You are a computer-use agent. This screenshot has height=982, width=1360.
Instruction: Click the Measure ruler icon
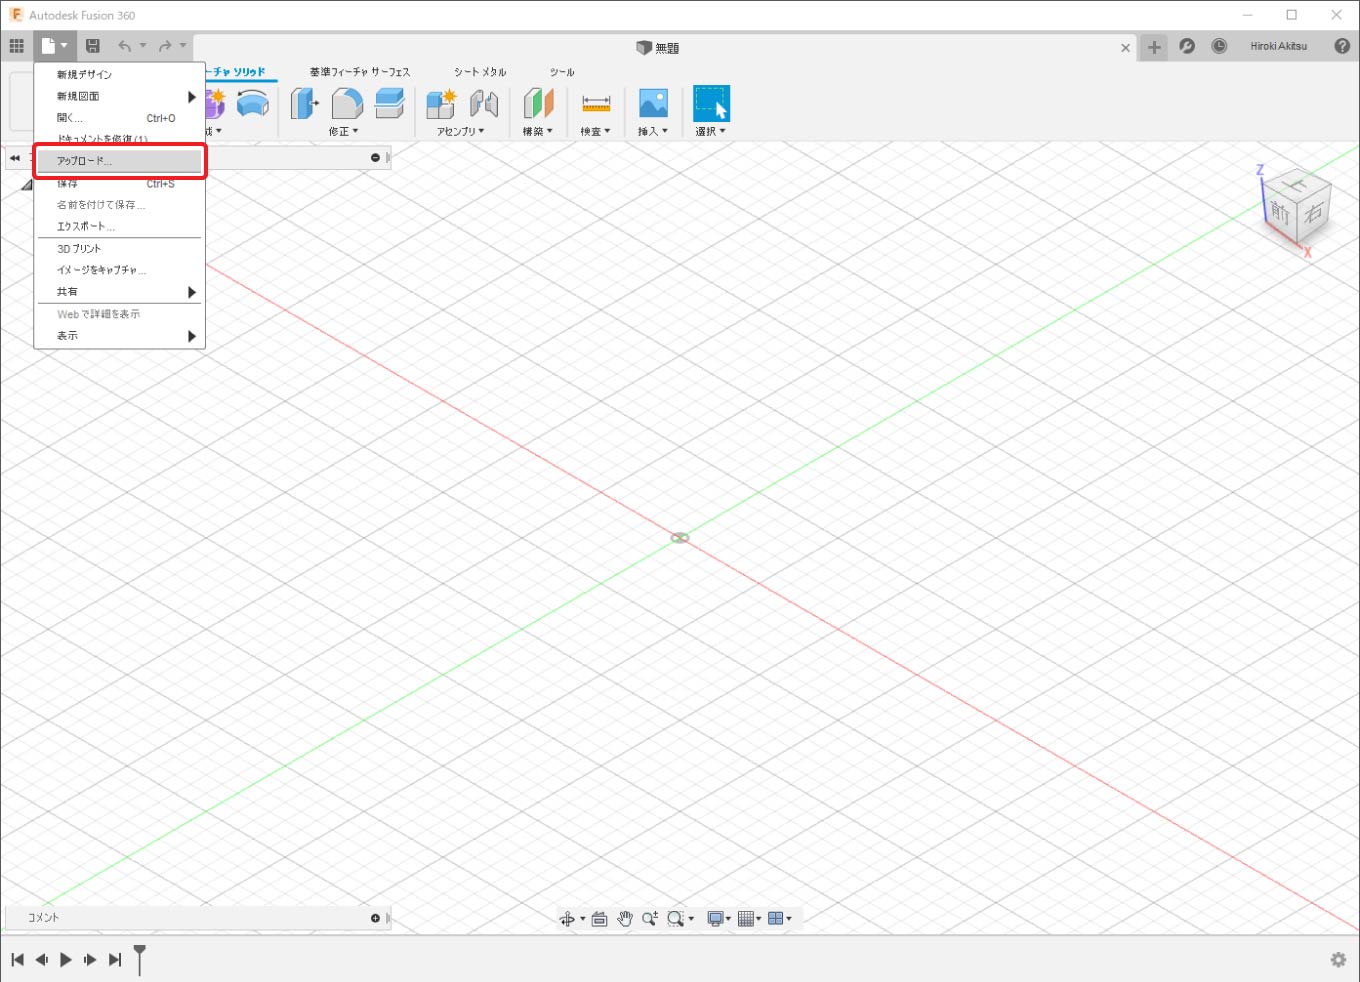596,103
